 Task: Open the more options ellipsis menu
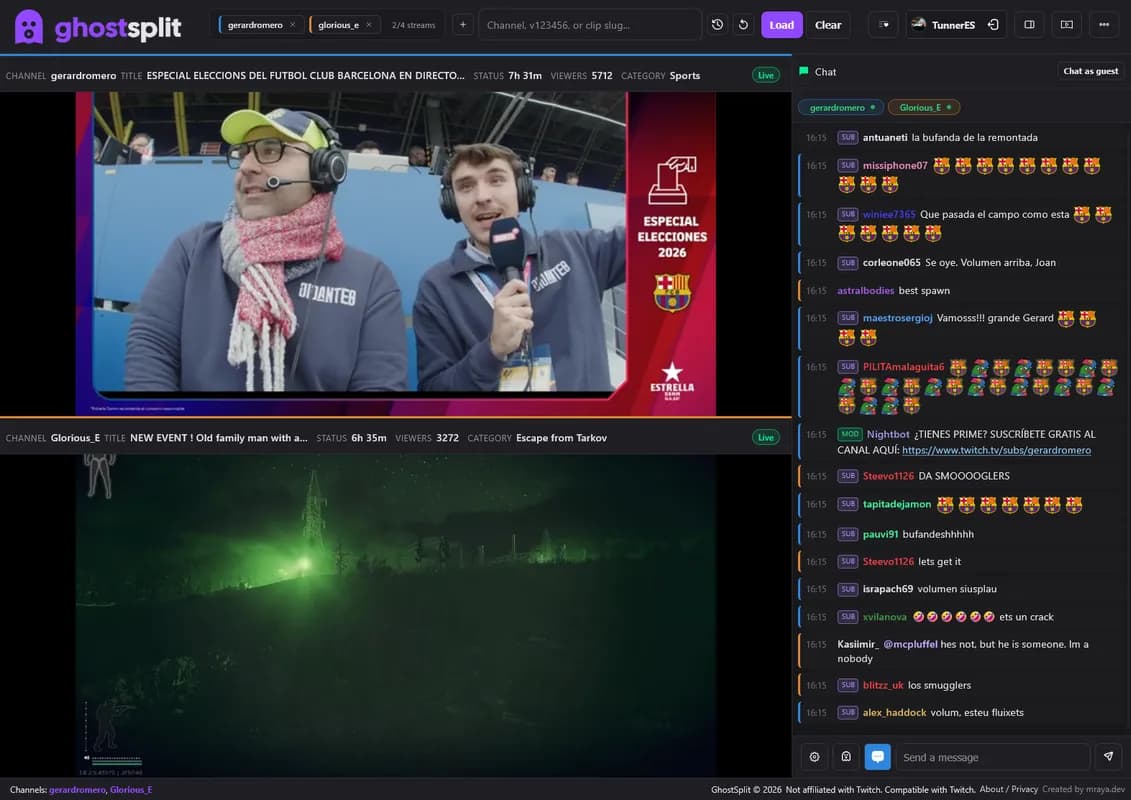(1103, 24)
